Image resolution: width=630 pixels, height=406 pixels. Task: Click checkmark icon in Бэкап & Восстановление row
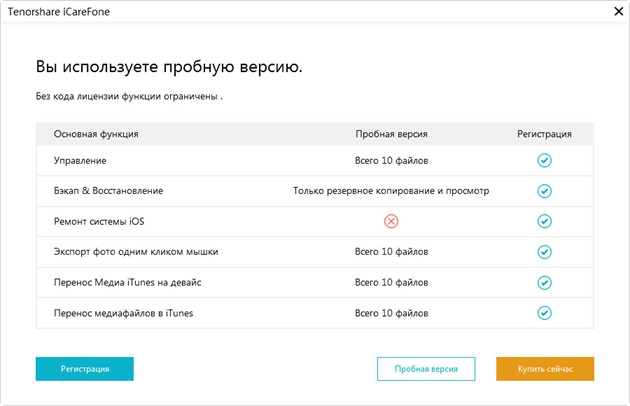pyautogui.click(x=544, y=191)
